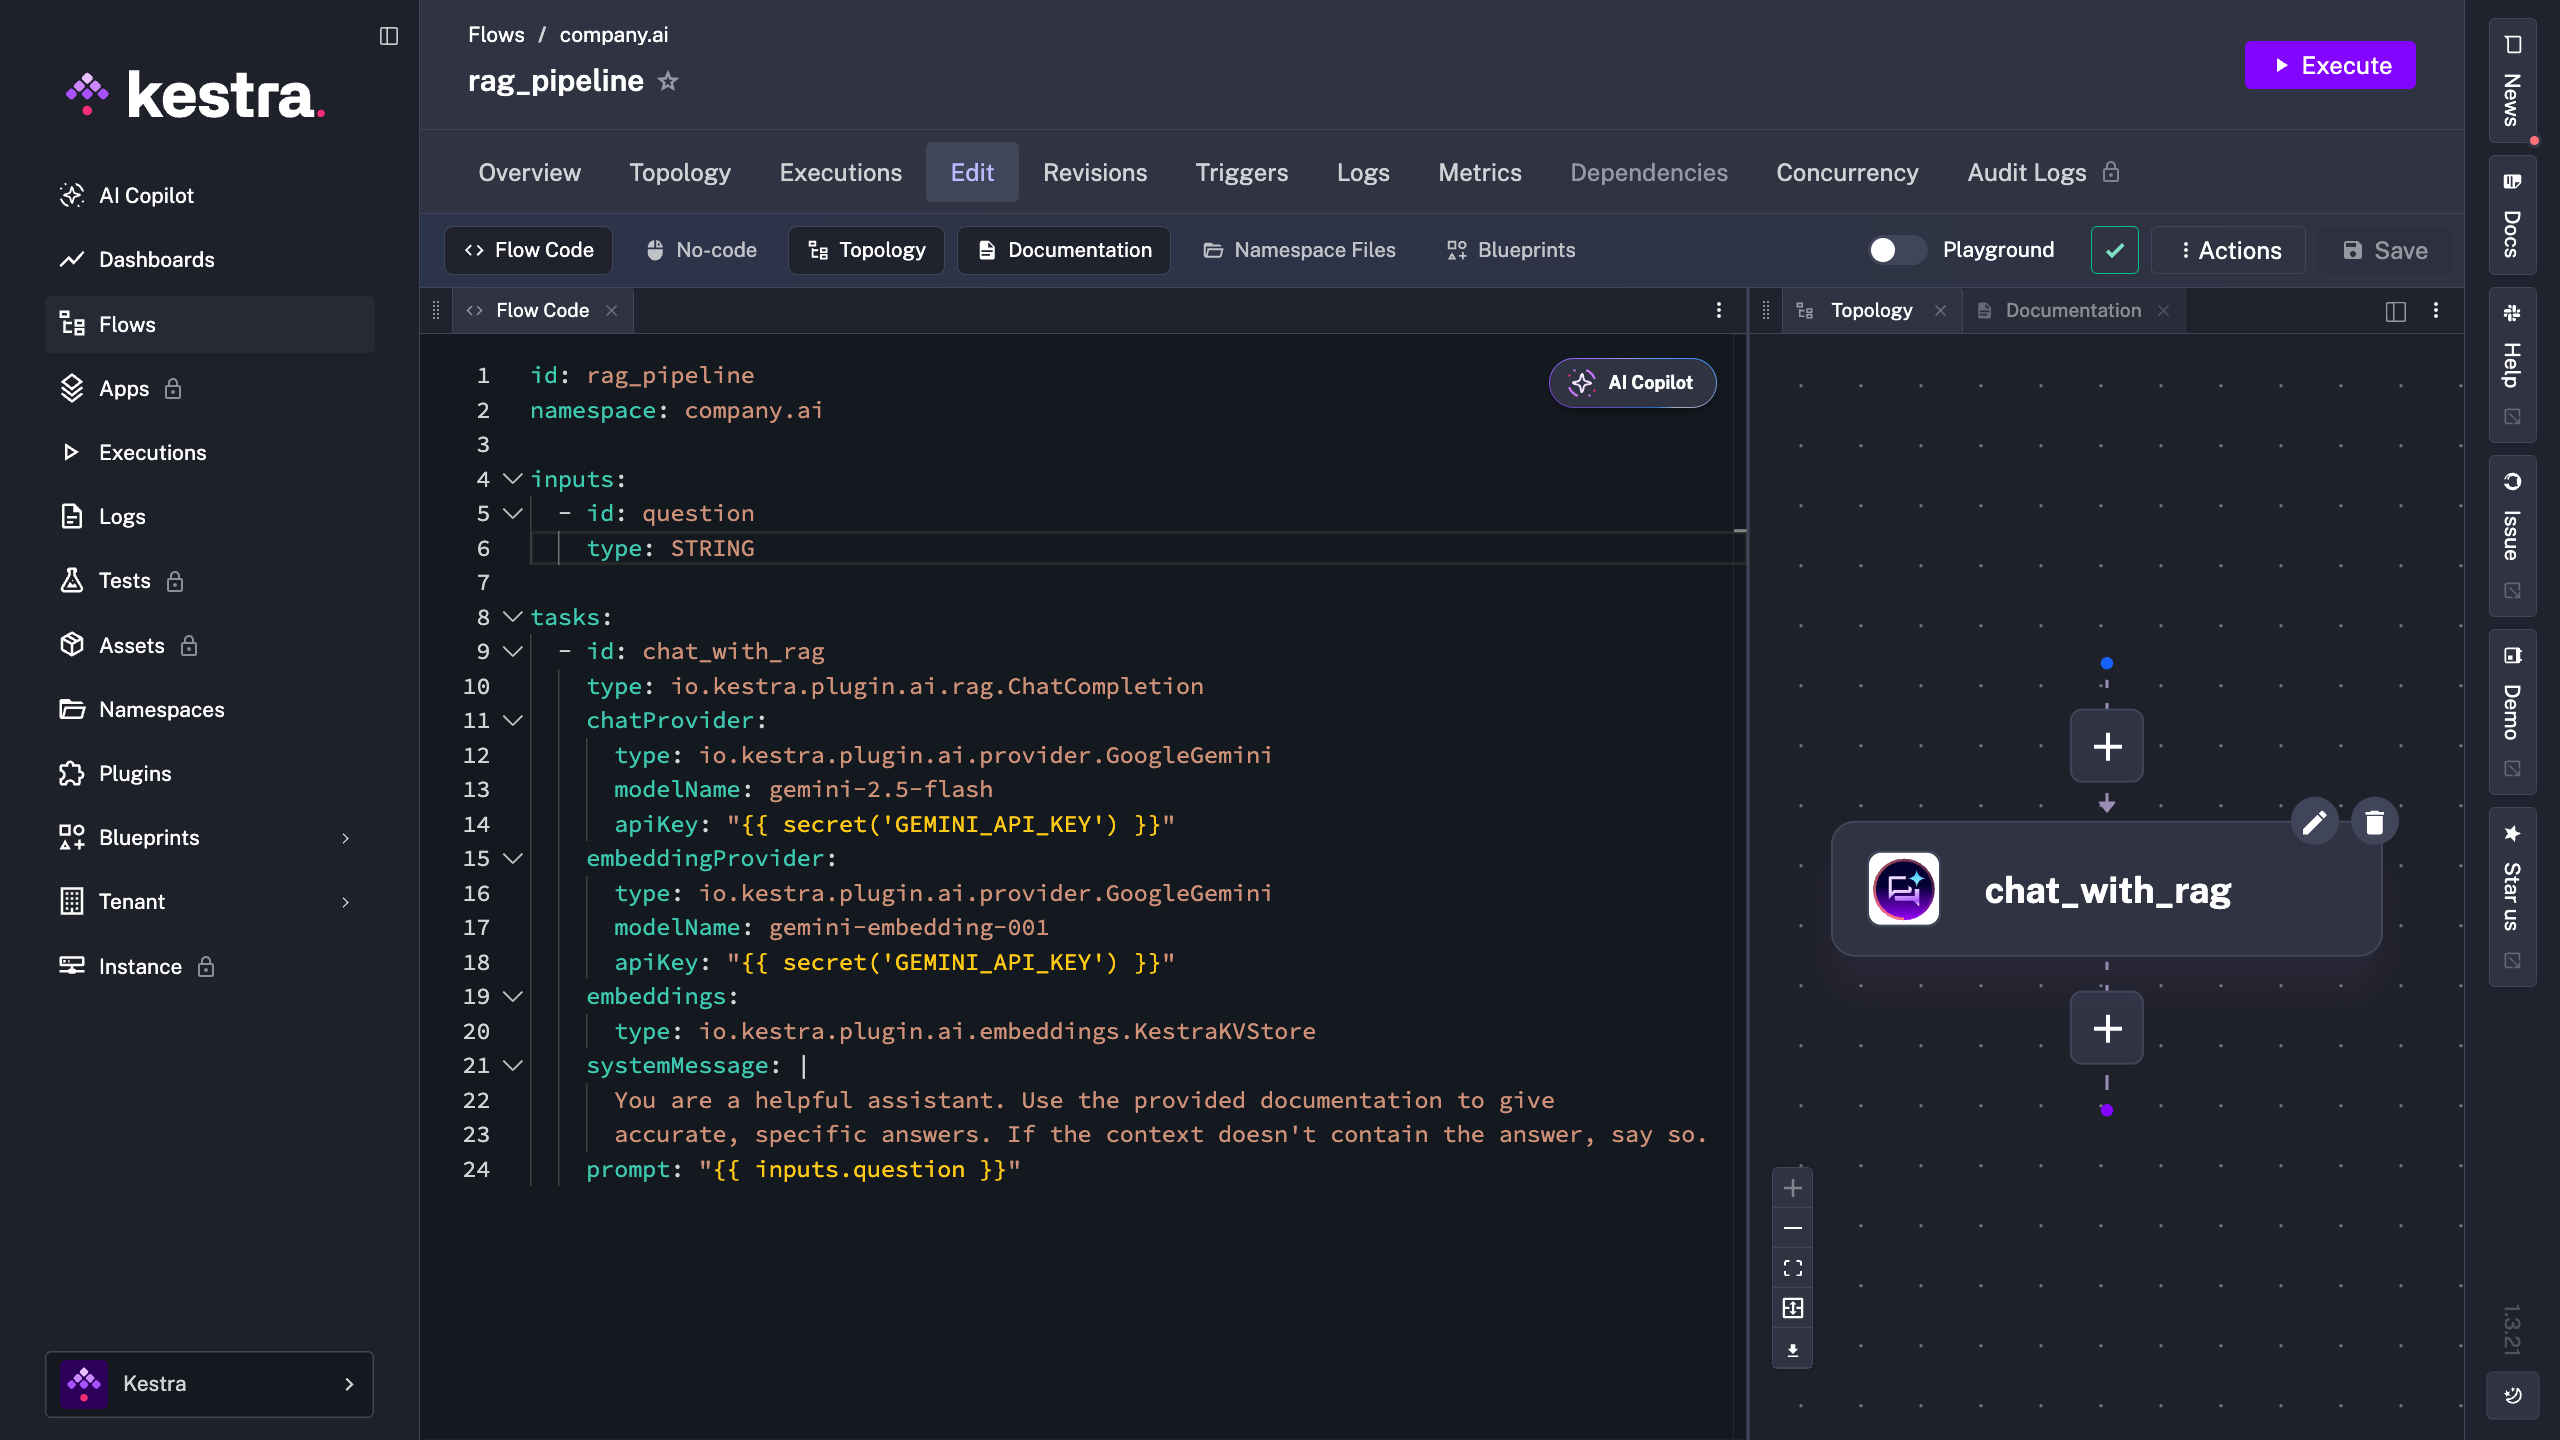This screenshot has height=1440, width=2560.
Task: Switch to the Metrics tab
Action: (1480, 172)
